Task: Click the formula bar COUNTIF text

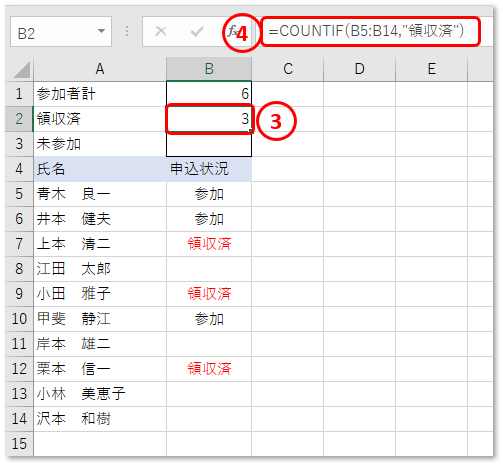Action: [x=366, y=31]
